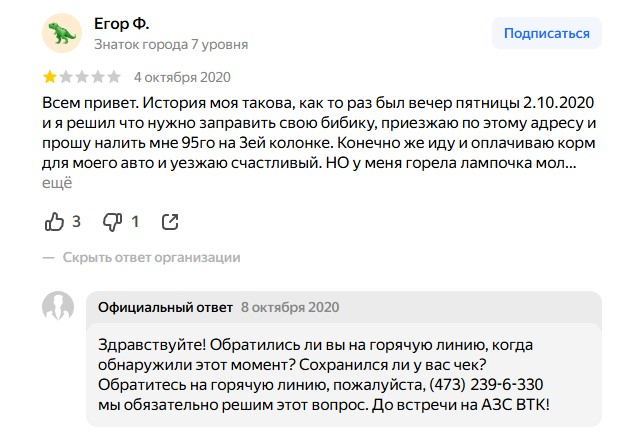Click 'Знаток города 7 уровня' status
The width and height of the screenshot is (627, 445).
[x=171, y=44]
